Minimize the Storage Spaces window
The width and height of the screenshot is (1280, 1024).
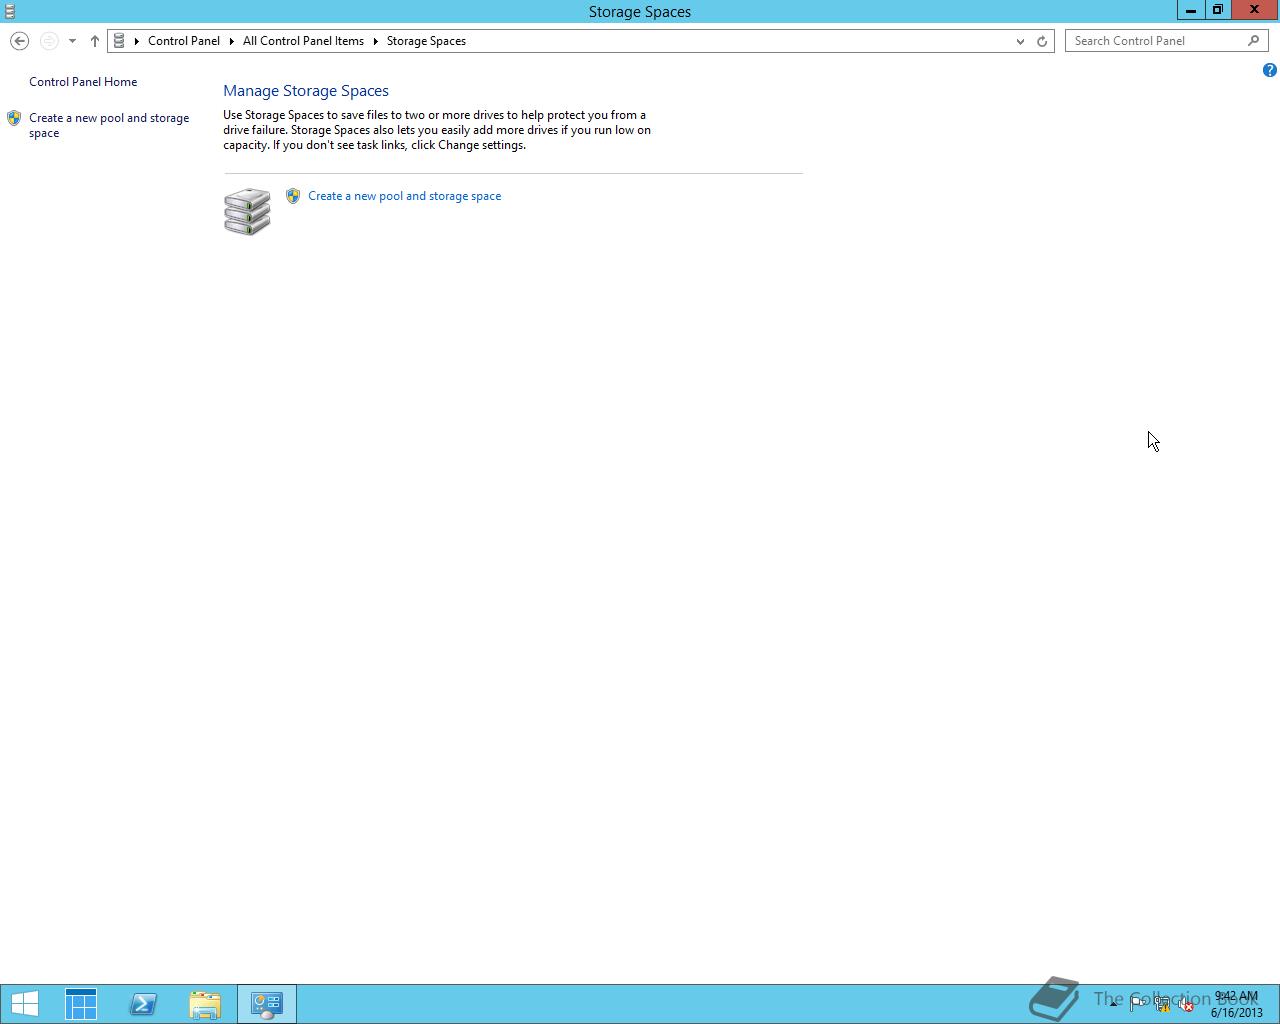(1190, 10)
